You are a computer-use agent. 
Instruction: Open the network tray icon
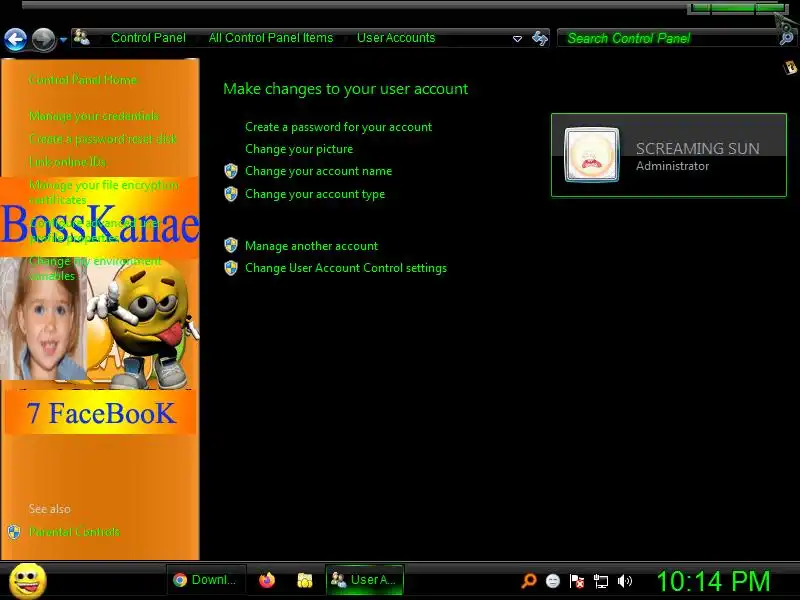601,581
